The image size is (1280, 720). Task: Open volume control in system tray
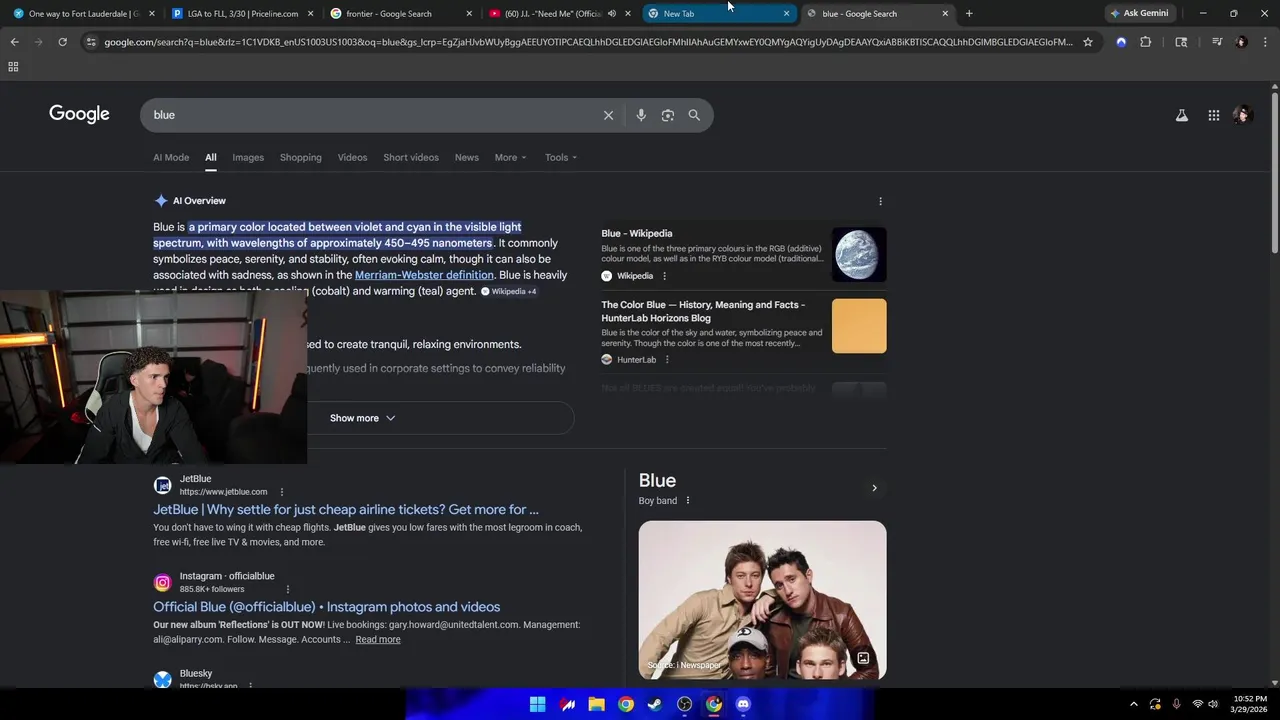1213,704
